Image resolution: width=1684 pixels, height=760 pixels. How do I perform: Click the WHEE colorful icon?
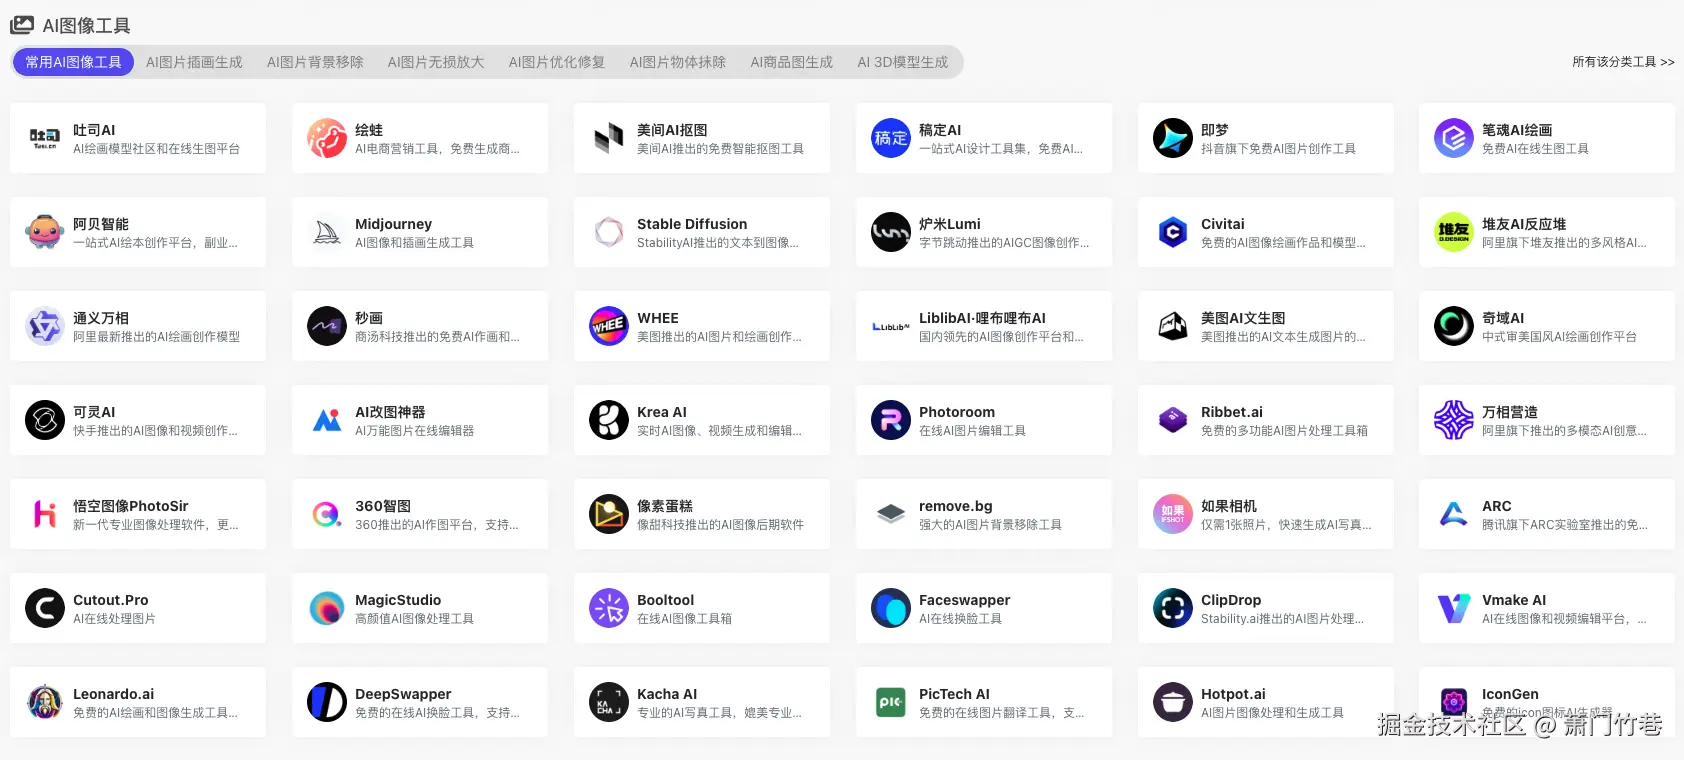tap(609, 326)
